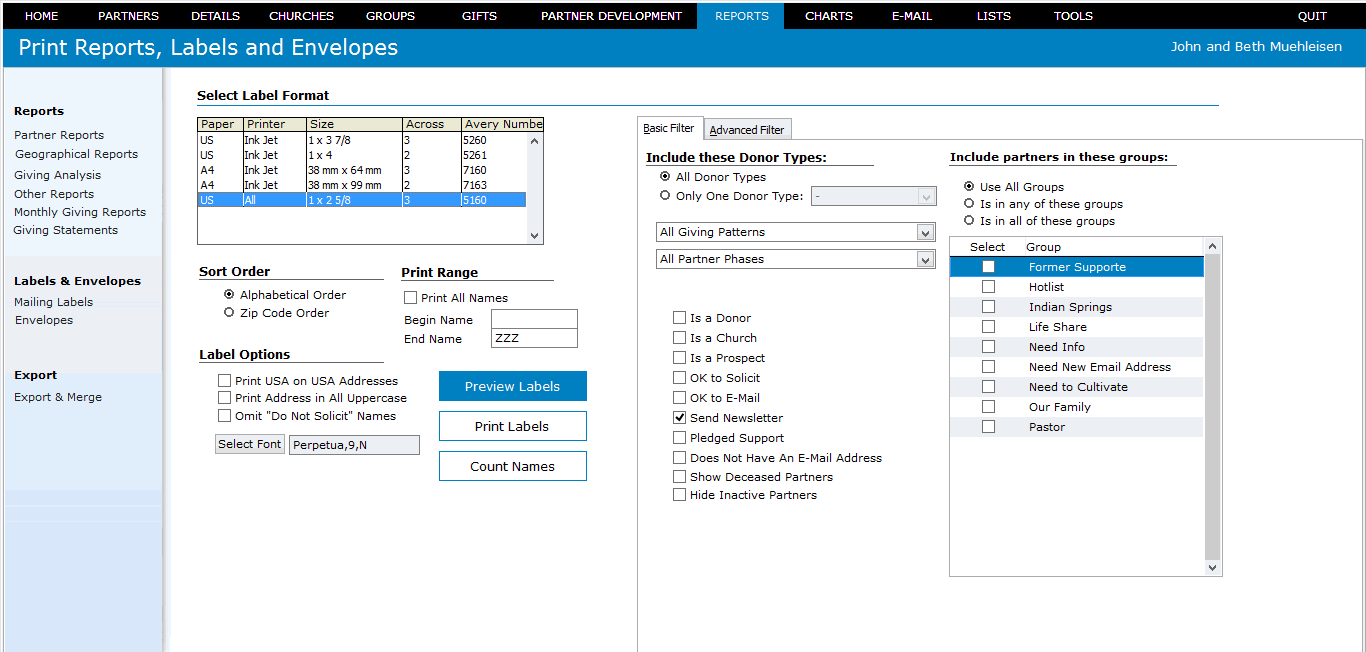
Task: Select the Avery 7163 label format row
Action: 362,185
